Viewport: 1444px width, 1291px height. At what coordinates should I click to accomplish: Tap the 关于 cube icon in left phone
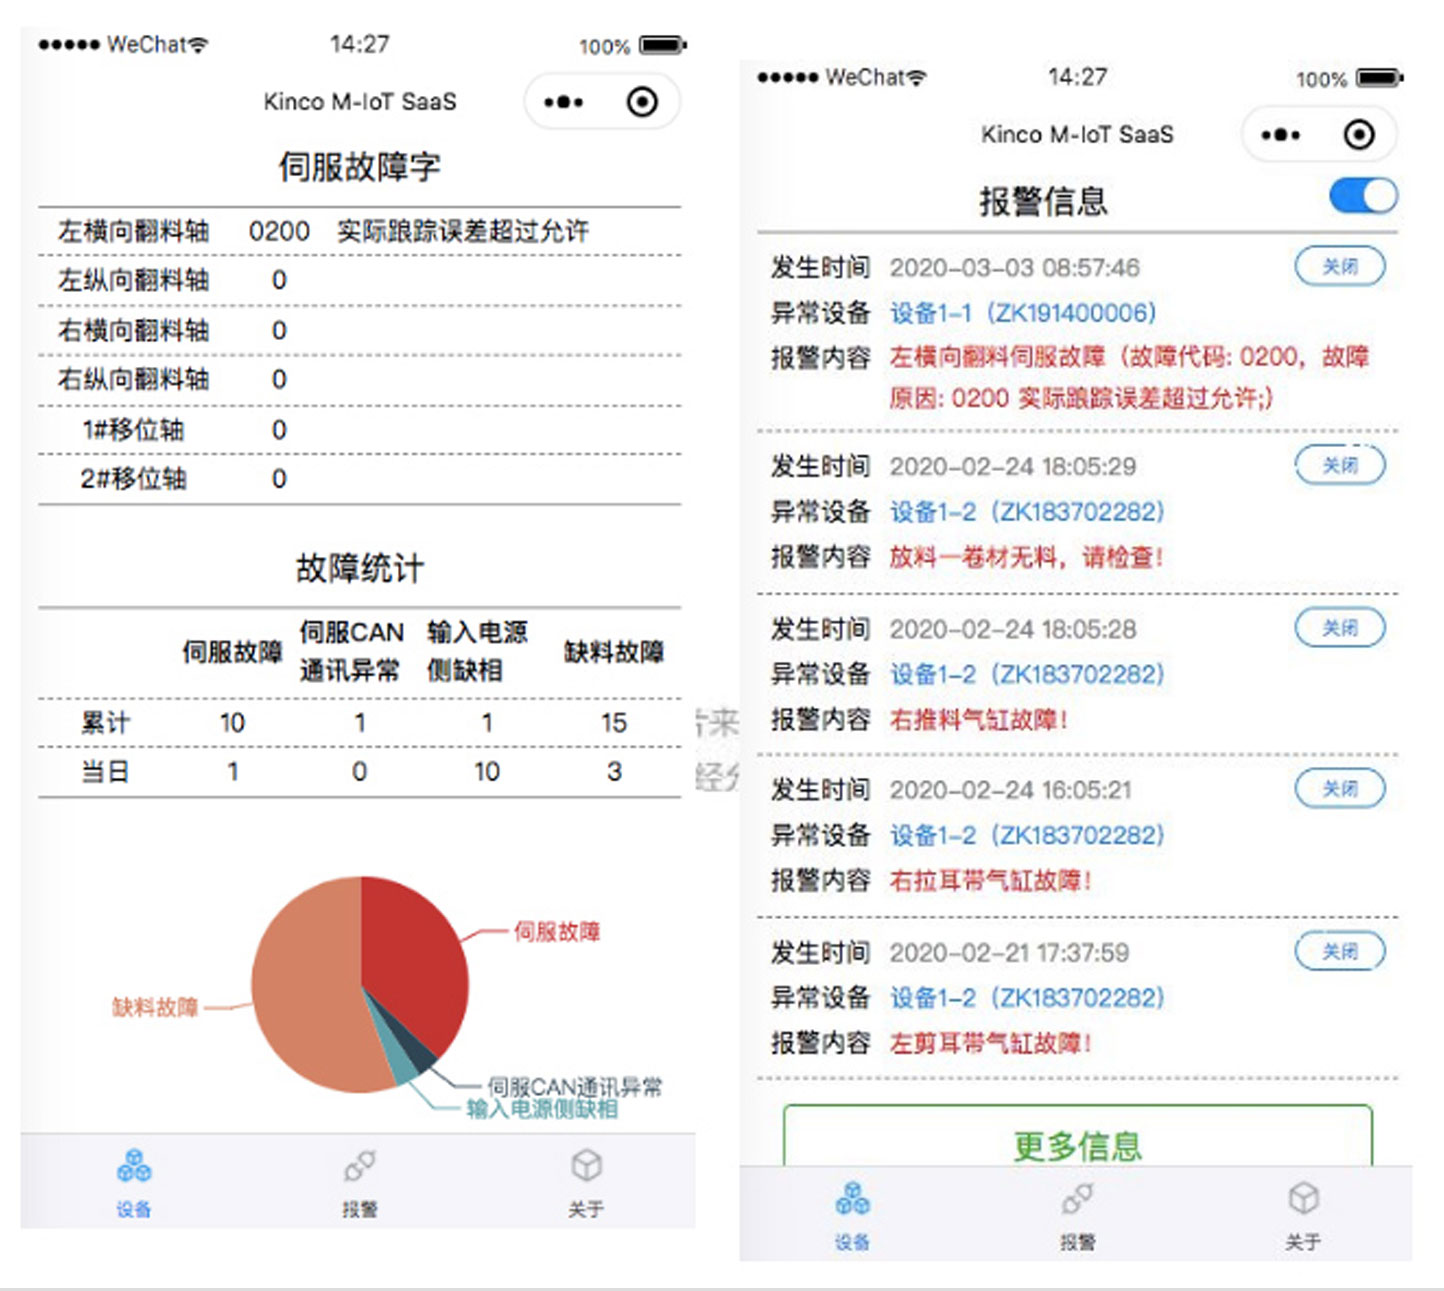[586, 1166]
